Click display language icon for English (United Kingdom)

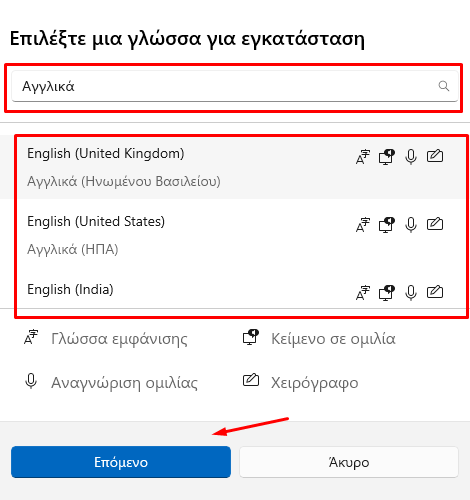click(363, 157)
